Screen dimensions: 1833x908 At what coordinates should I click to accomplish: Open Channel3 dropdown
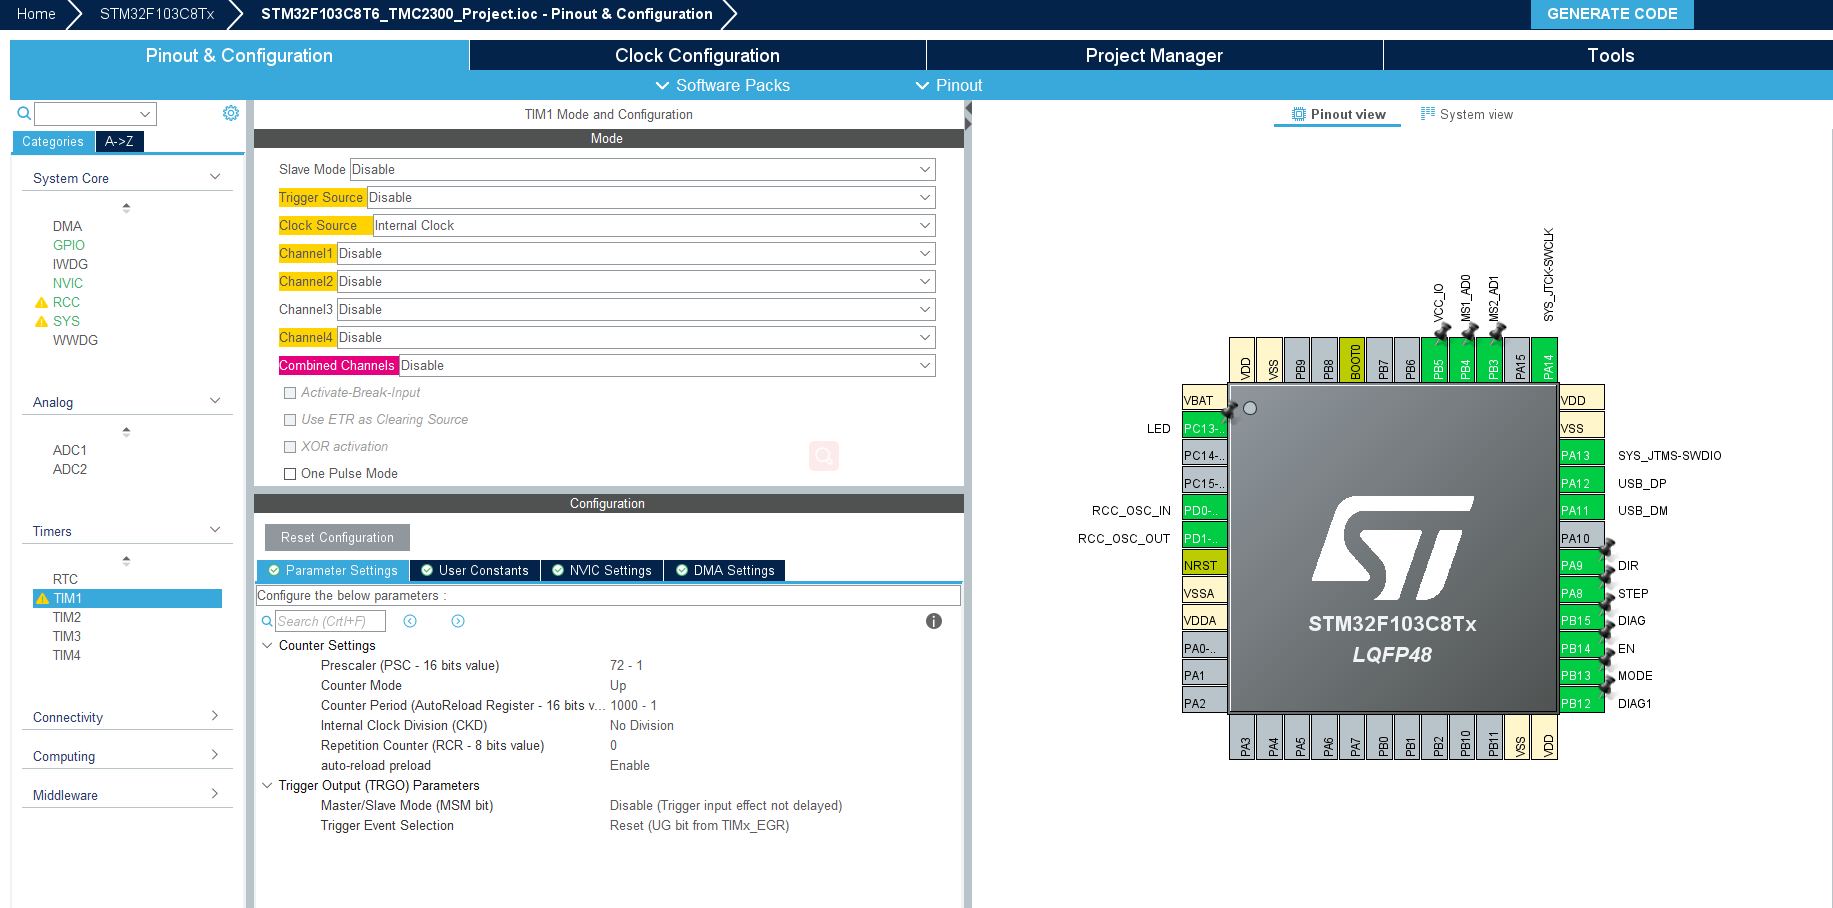[x=636, y=310]
